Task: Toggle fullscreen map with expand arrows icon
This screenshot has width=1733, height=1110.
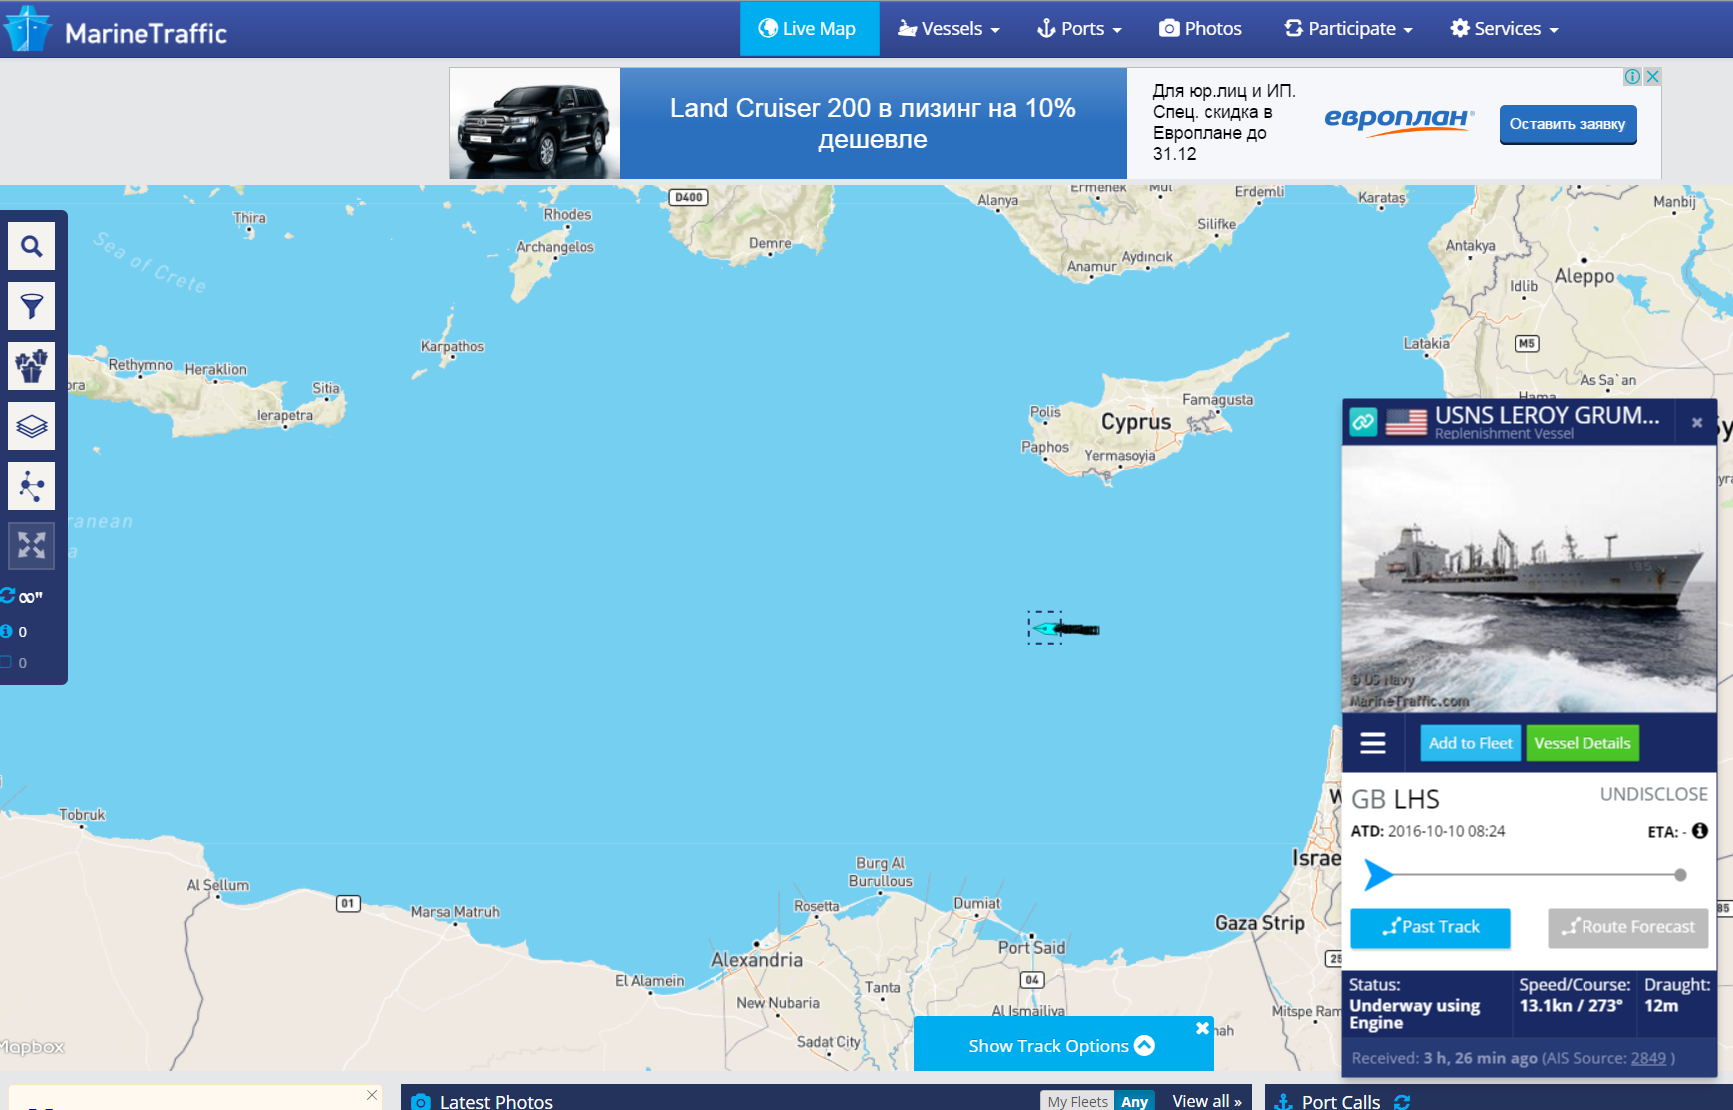Action: pyautogui.click(x=32, y=546)
